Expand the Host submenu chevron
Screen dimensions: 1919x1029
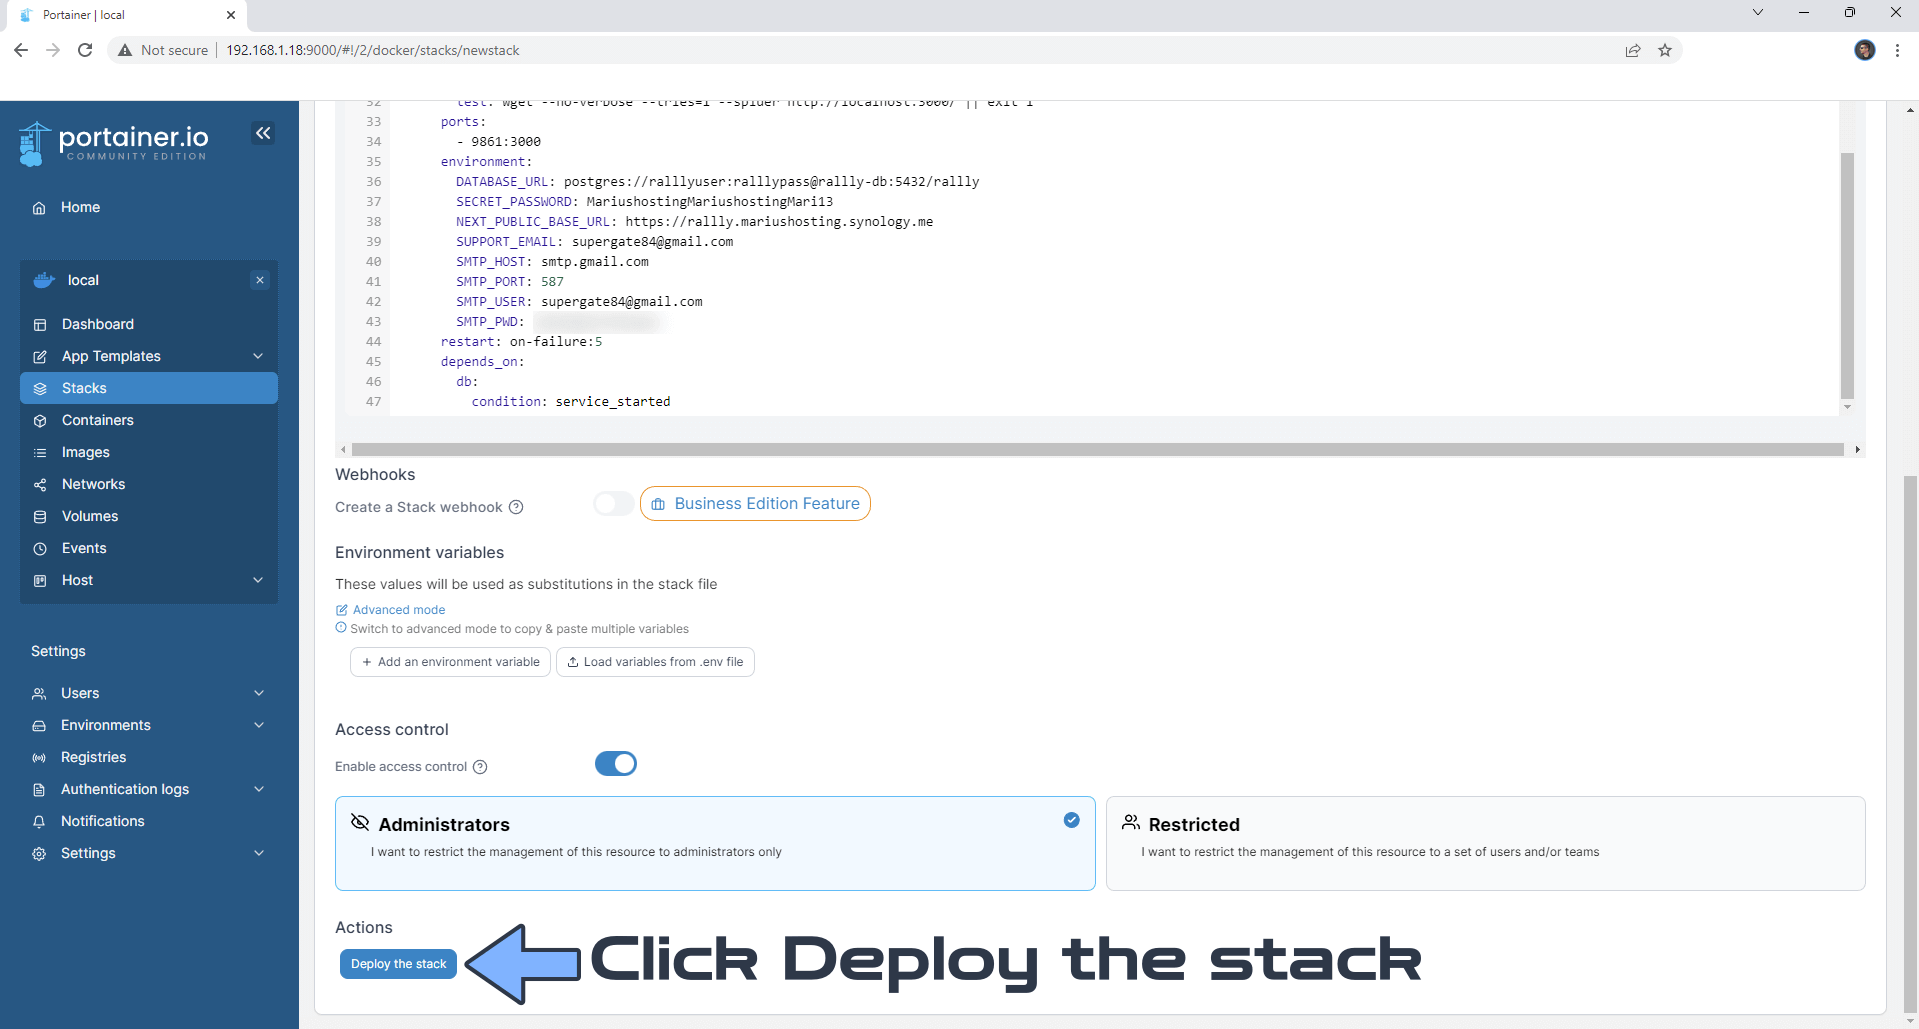258,580
